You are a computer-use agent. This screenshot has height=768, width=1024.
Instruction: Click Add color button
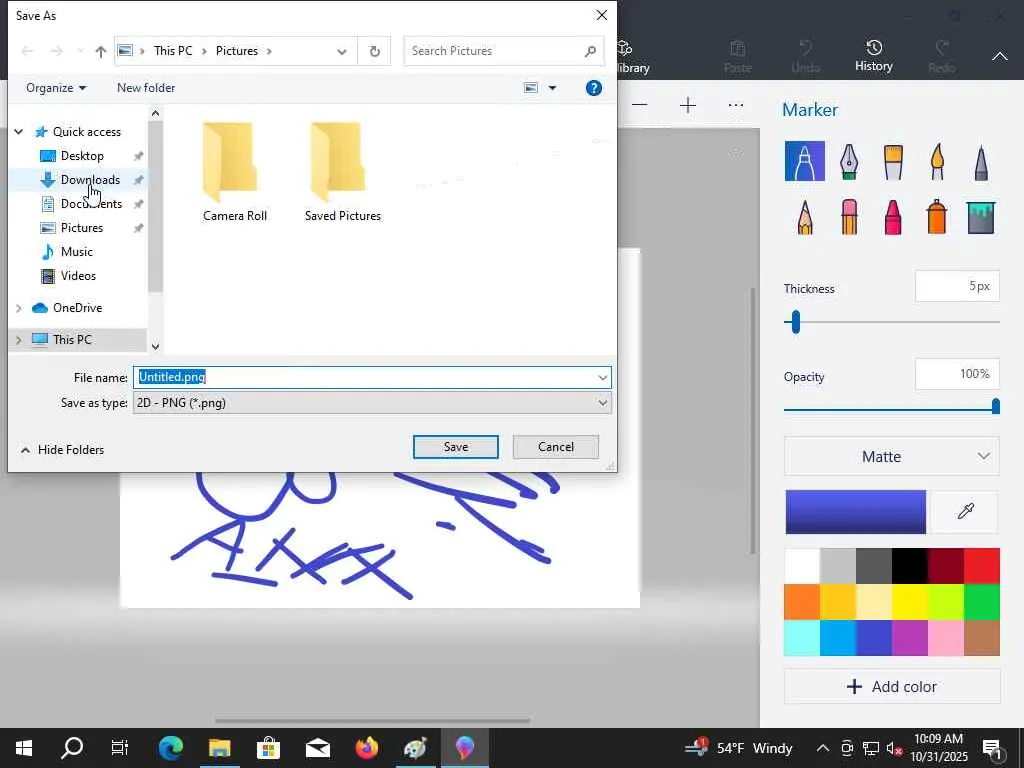coord(892,686)
